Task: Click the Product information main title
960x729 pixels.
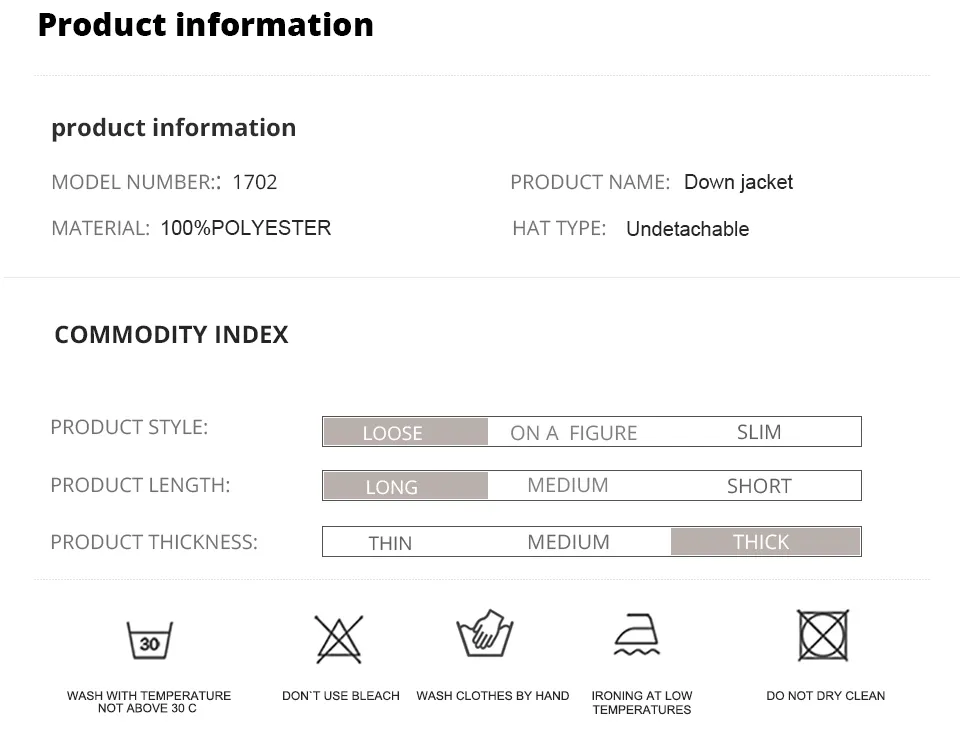Action: [205, 24]
